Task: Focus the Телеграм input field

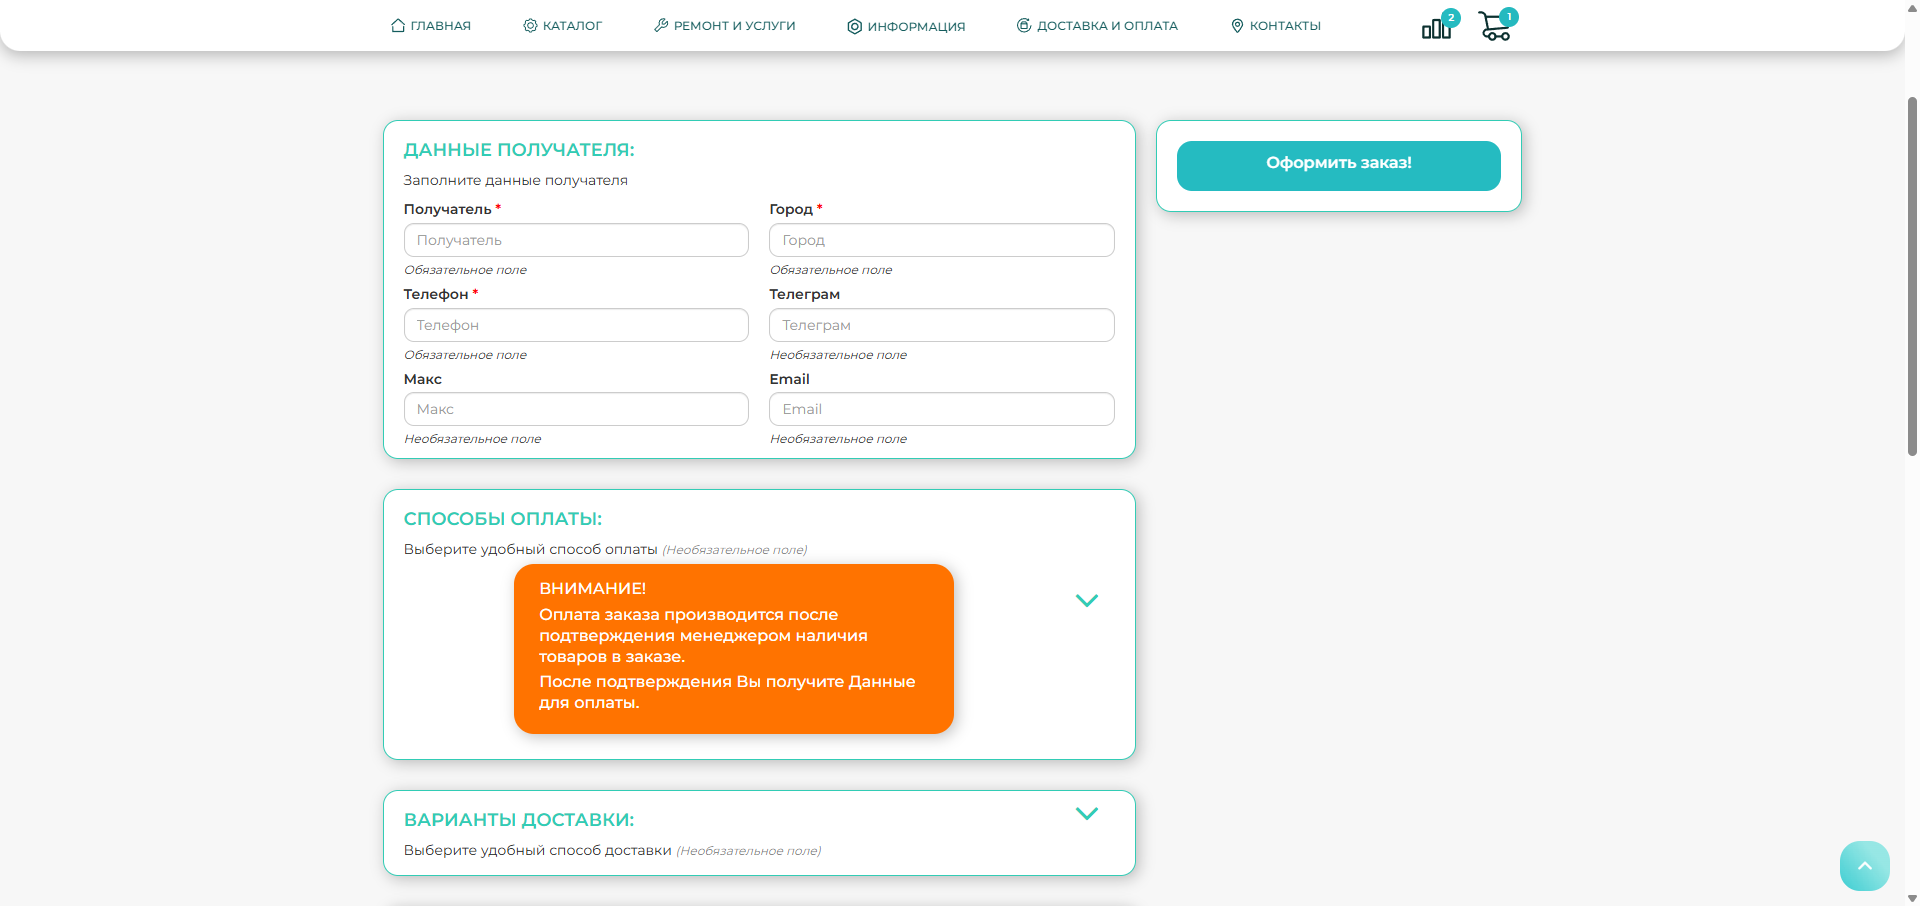Action: (x=942, y=325)
